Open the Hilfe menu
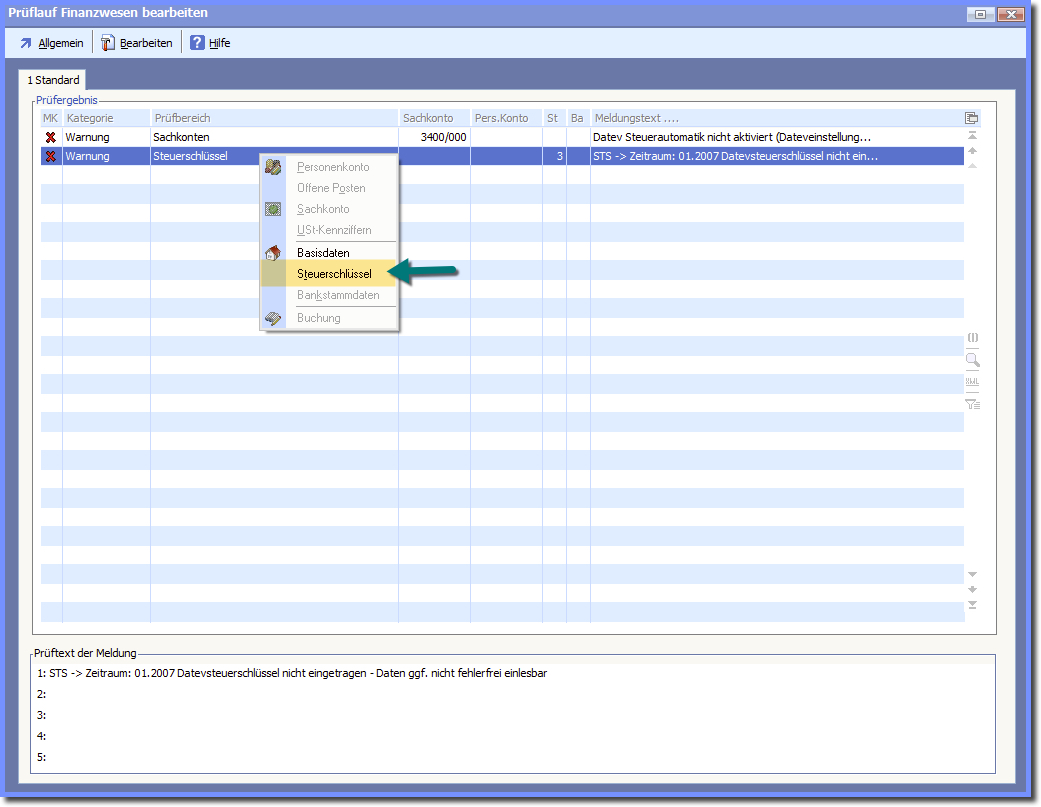 [210, 43]
